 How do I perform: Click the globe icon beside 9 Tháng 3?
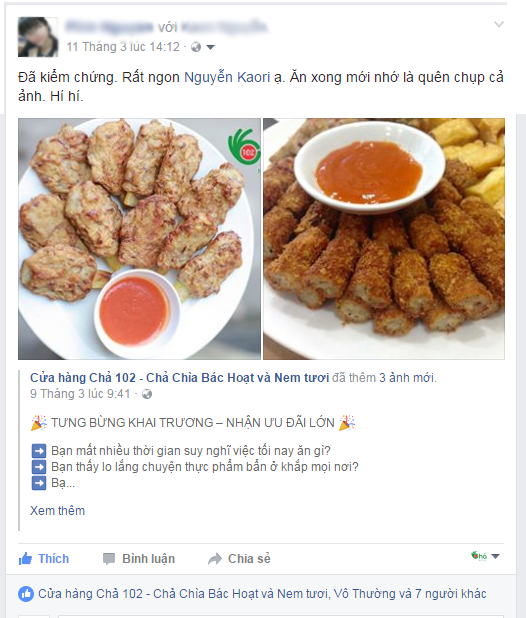pos(147,394)
